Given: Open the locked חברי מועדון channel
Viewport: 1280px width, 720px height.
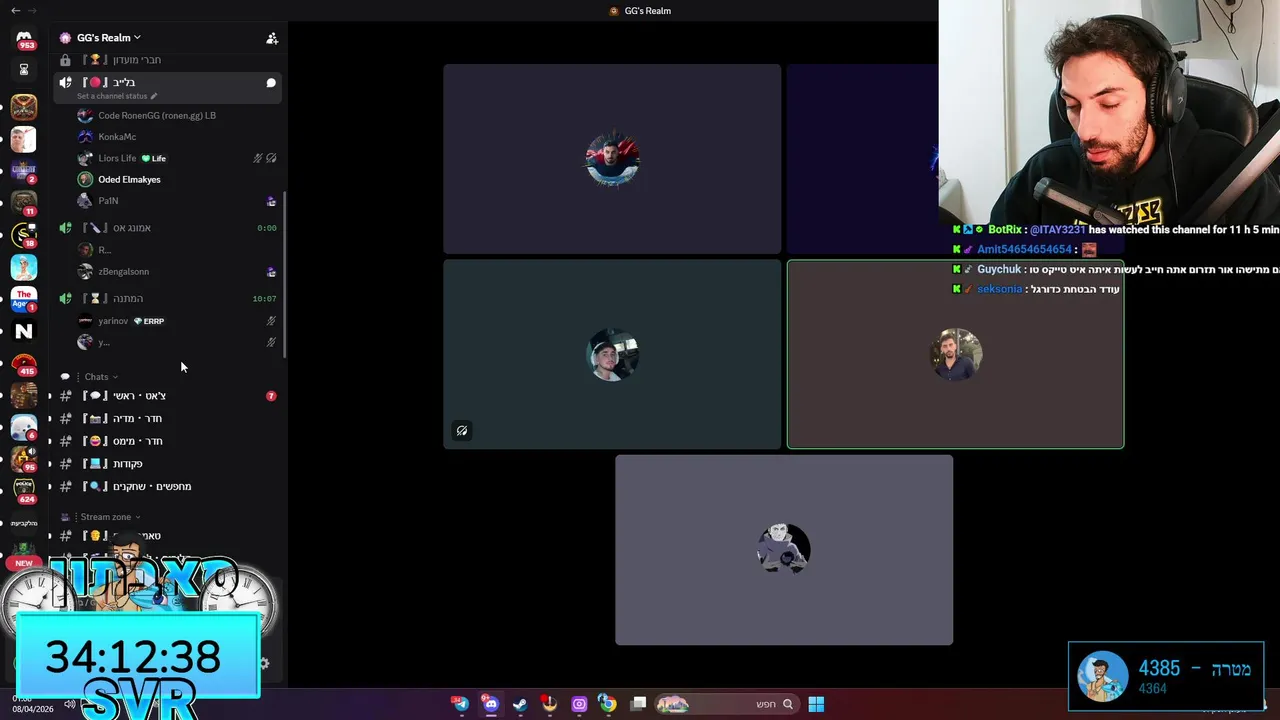Looking at the screenshot, I should (168, 60).
